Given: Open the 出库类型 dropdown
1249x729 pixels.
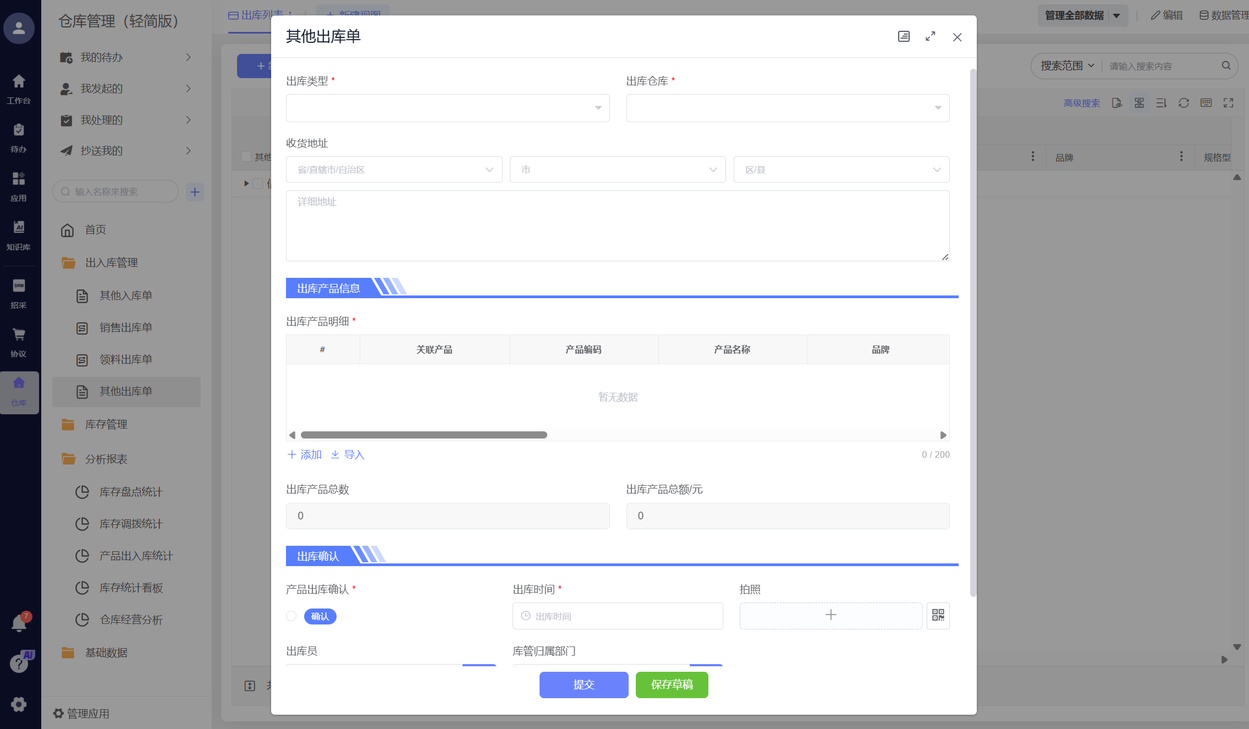Looking at the screenshot, I should pyautogui.click(x=447, y=108).
